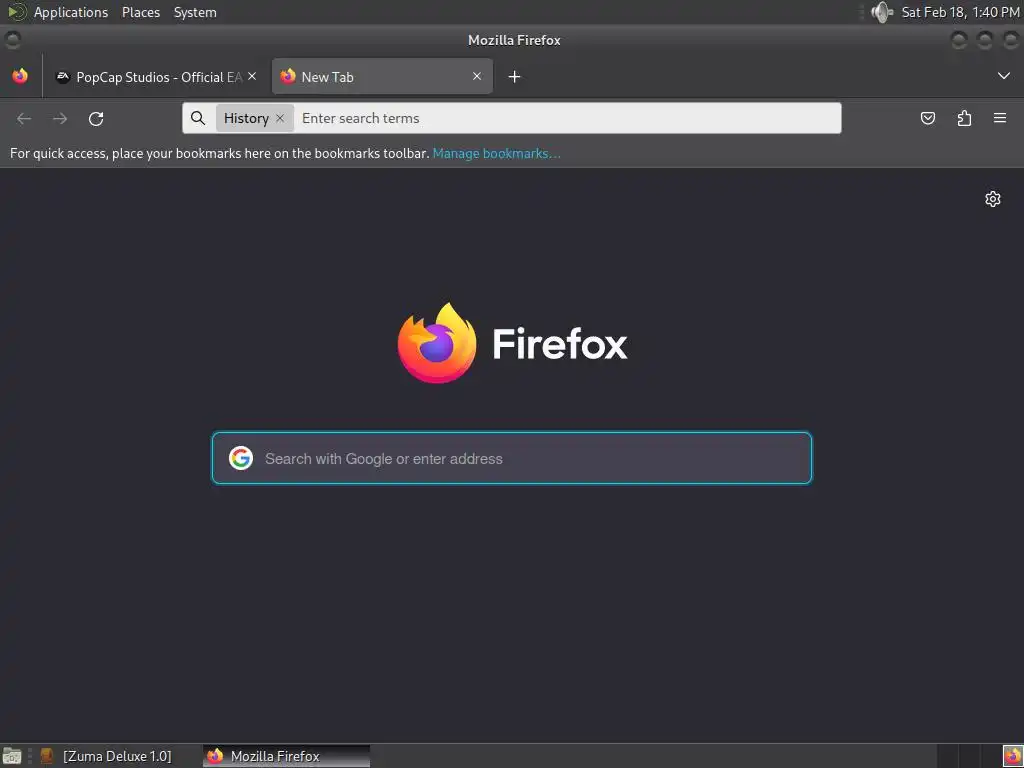Open the Applications menu
1024x768 pixels.
pyautogui.click(x=71, y=12)
